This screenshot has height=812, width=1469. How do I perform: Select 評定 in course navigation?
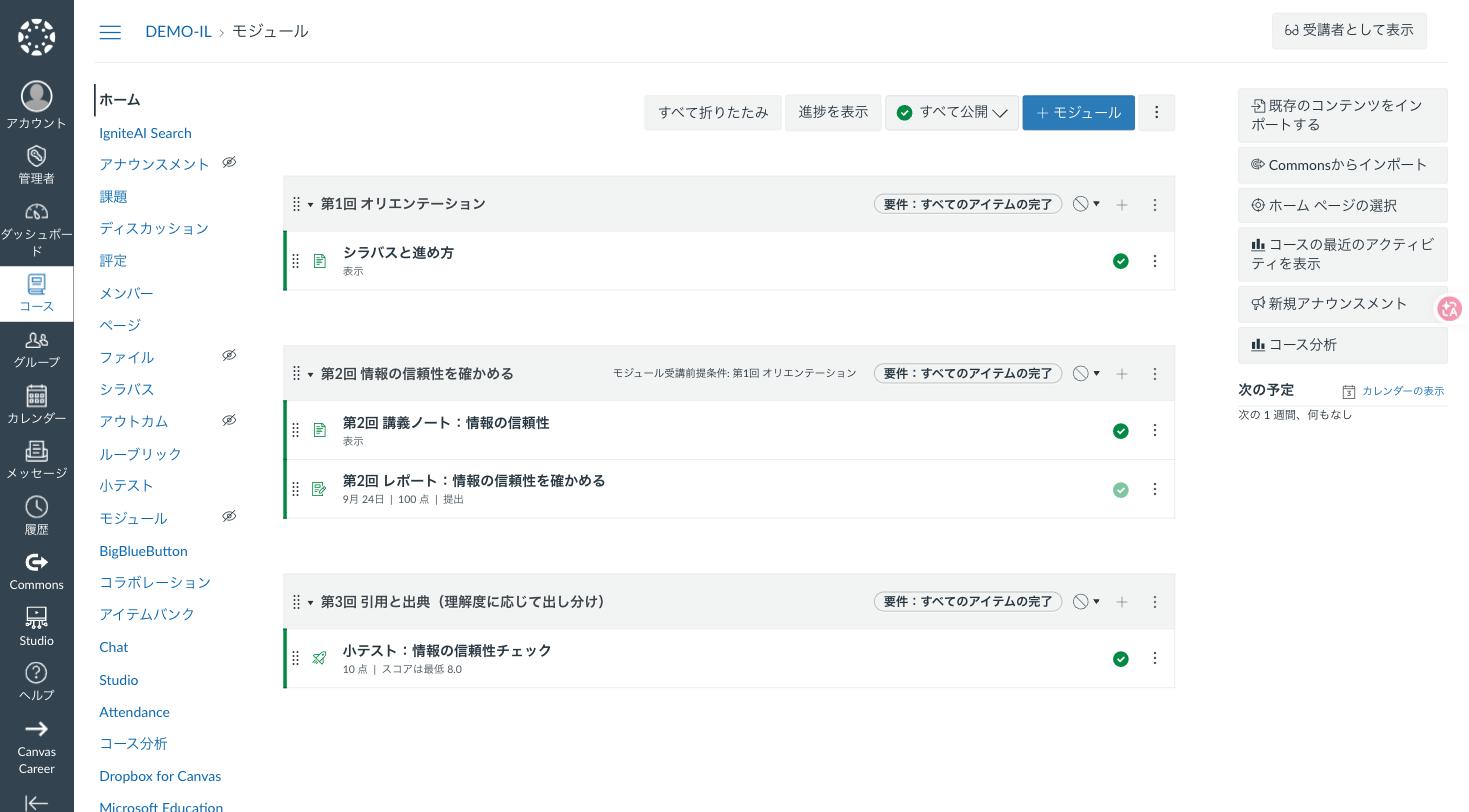pyautogui.click(x=113, y=261)
